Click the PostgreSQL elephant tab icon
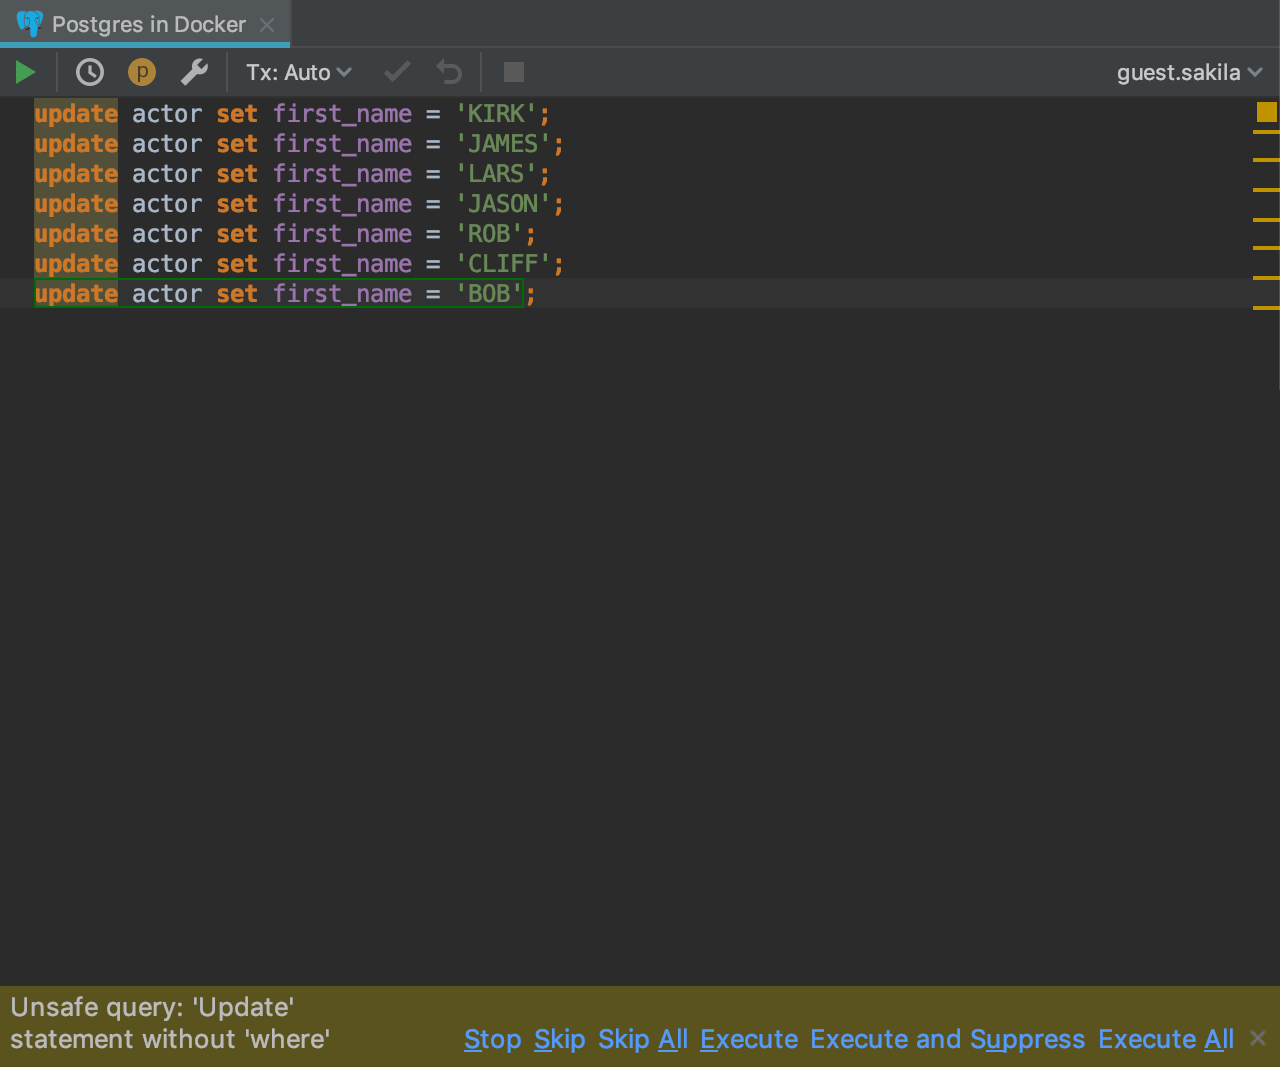Viewport: 1280px width, 1067px height. [x=30, y=24]
